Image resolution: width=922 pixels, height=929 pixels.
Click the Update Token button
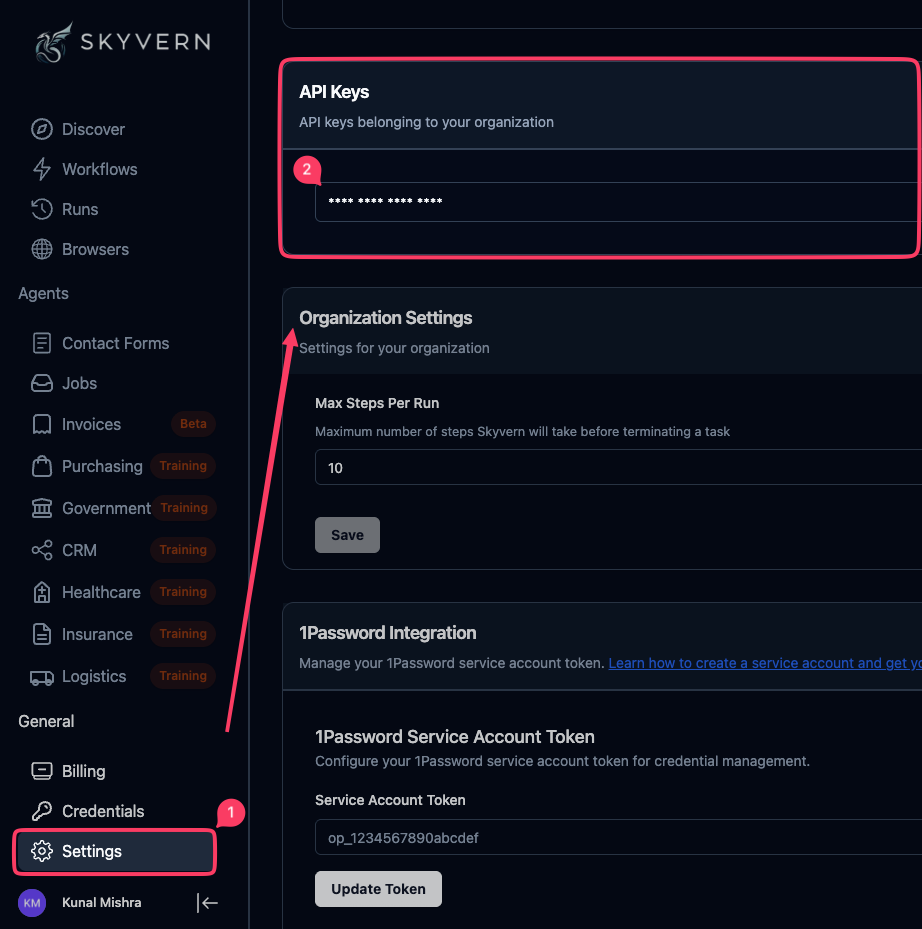tap(378, 888)
